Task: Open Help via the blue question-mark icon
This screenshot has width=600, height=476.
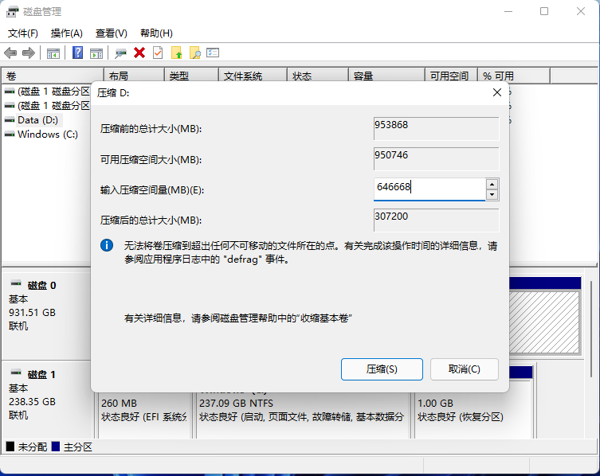Action: click(78, 52)
